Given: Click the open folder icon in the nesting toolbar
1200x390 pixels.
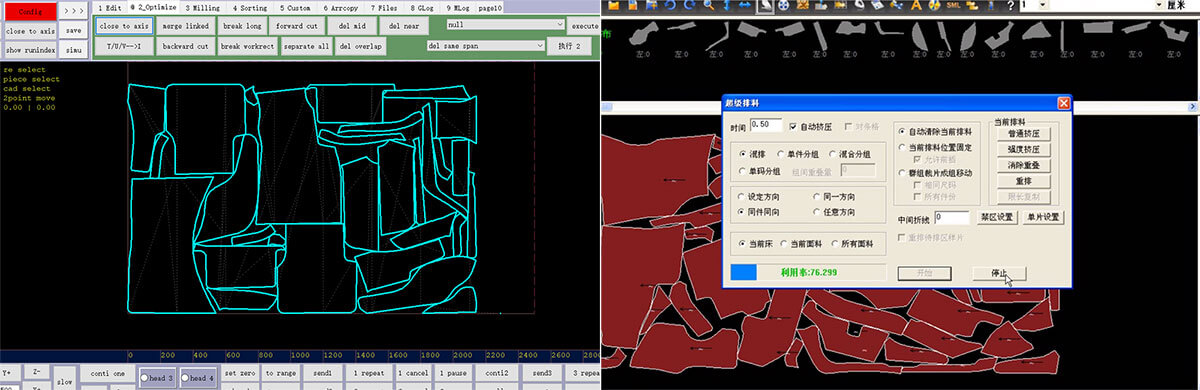Looking at the screenshot, I should click(x=613, y=5).
